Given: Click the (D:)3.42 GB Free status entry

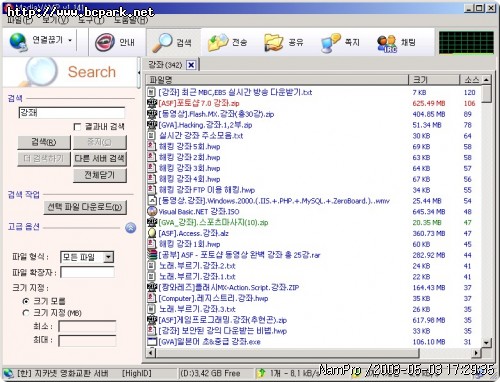Looking at the screenshot, I should point(210,373).
